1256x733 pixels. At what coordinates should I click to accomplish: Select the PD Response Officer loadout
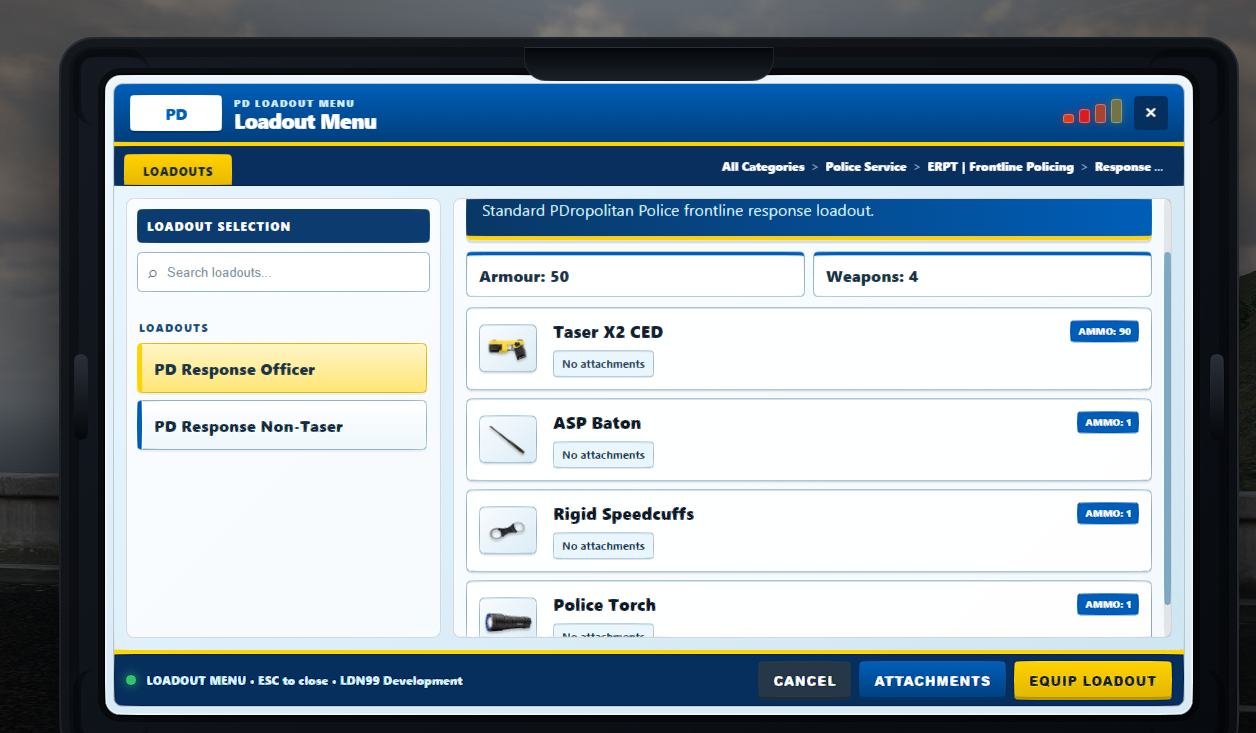point(282,369)
